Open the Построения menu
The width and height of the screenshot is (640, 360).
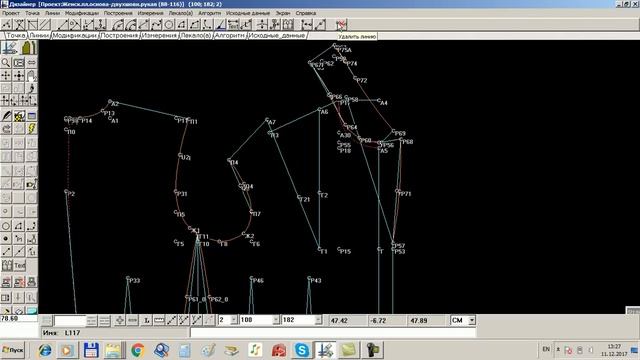(118, 13)
